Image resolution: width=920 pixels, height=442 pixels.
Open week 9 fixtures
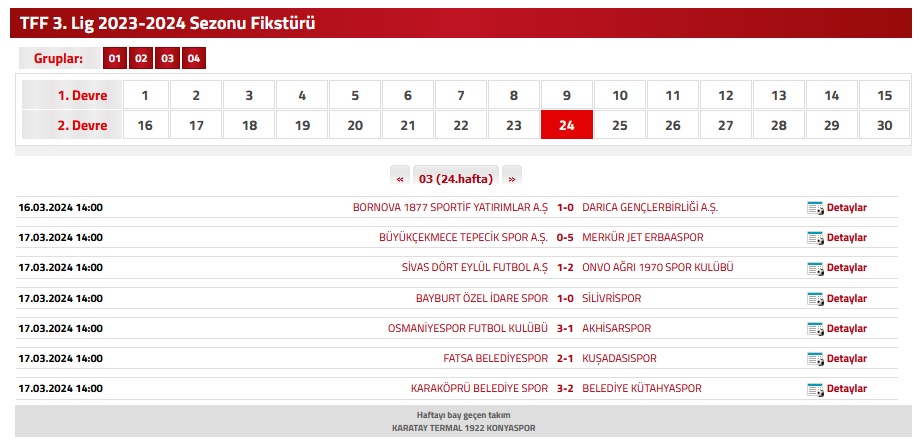pyautogui.click(x=567, y=95)
